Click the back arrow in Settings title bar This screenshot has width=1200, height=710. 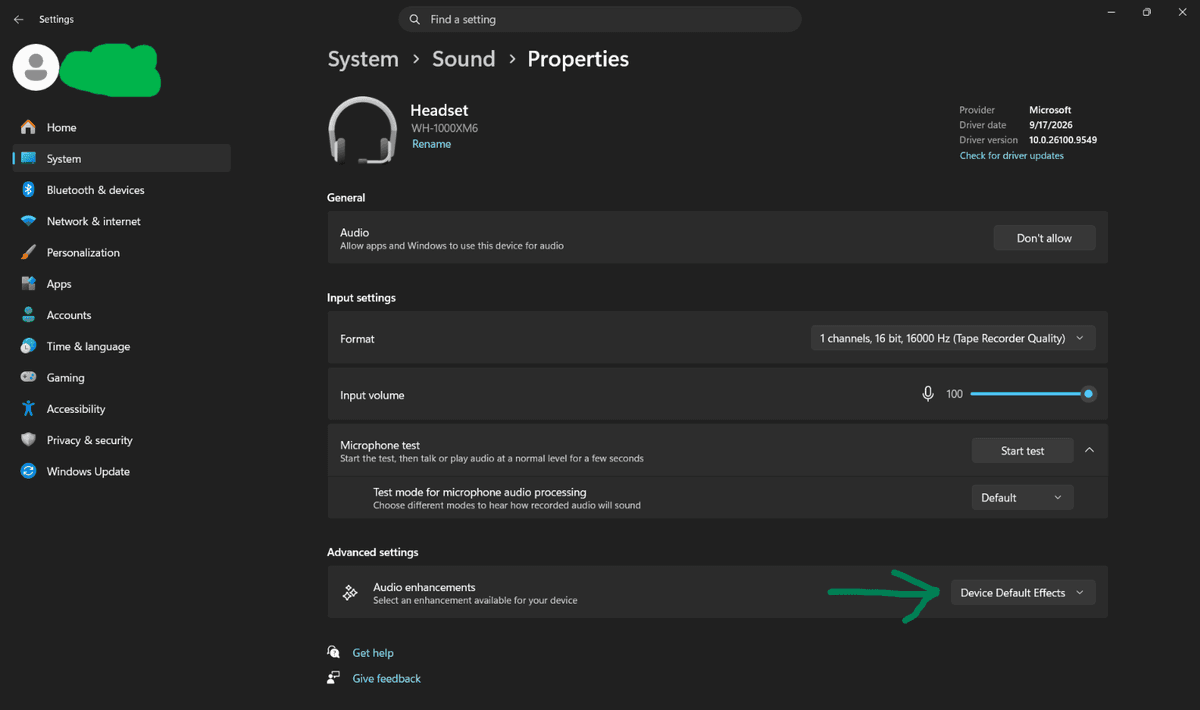[x=18, y=19]
